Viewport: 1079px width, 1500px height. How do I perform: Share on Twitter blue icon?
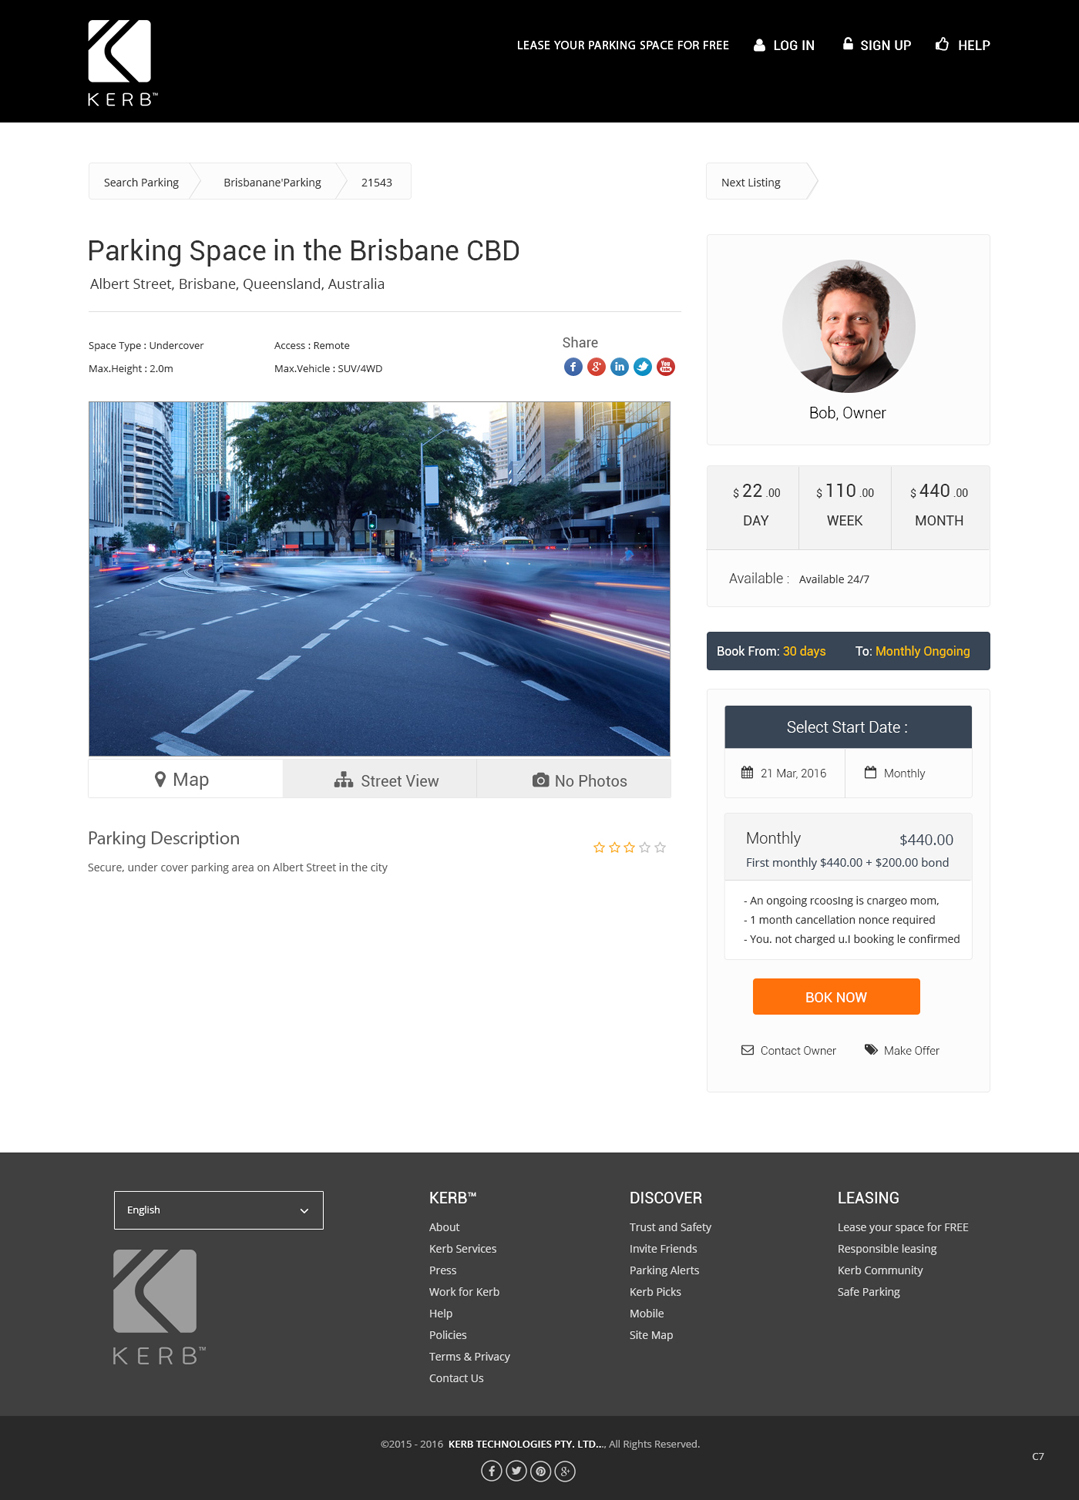643,367
